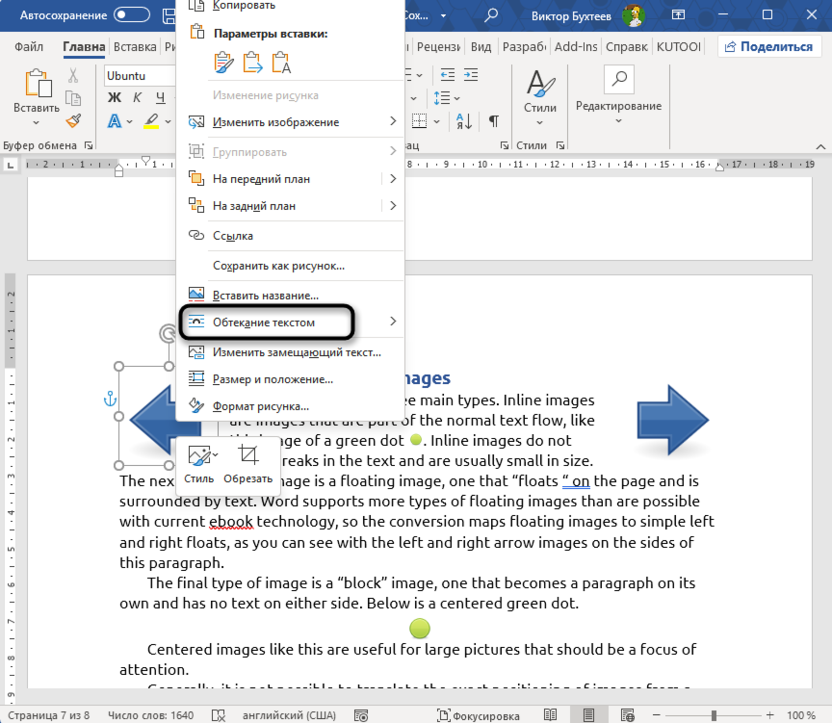832x723 pixels.
Task: Select Merge Formatting paste option
Action: click(x=253, y=62)
